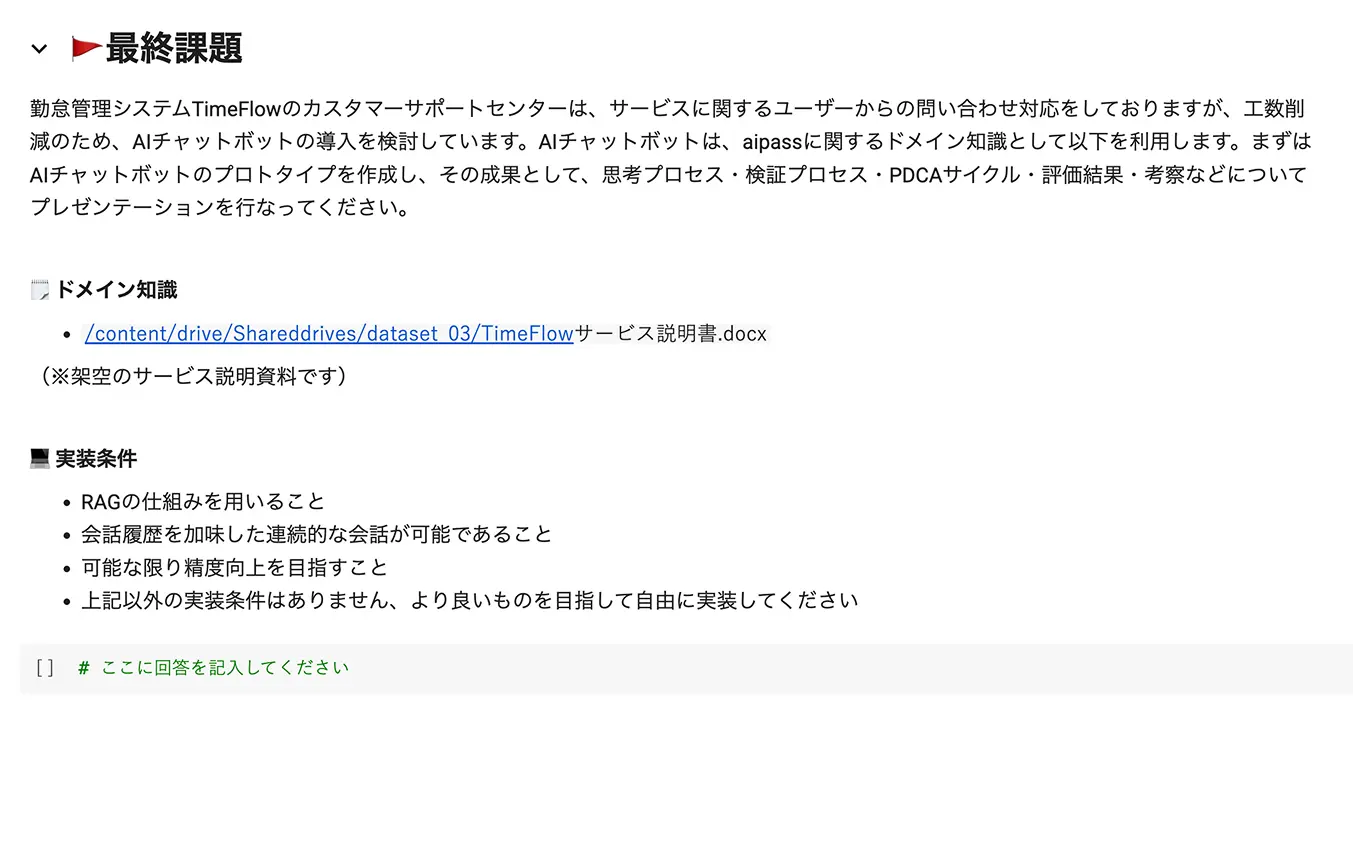Select the 実装条件 subheading
Viewport: 1353px width, 846px height.
click(96, 459)
